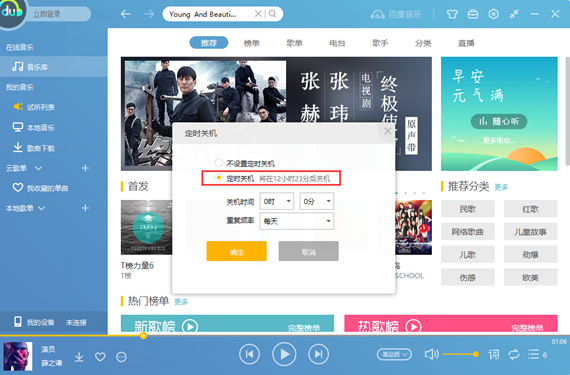Clear the search box text
The image size is (570, 375).
tap(258, 14)
